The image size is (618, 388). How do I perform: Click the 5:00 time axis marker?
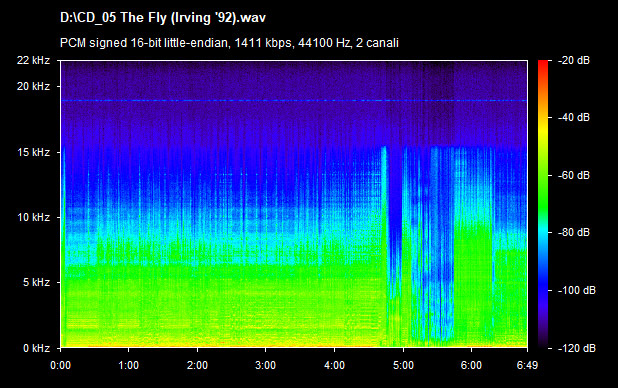click(x=403, y=366)
